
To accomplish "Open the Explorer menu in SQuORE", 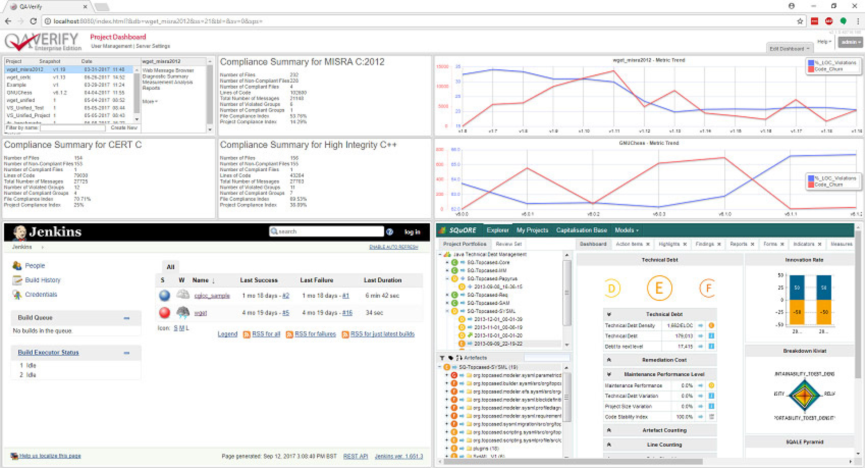I will pyautogui.click(x=497, y=230).
